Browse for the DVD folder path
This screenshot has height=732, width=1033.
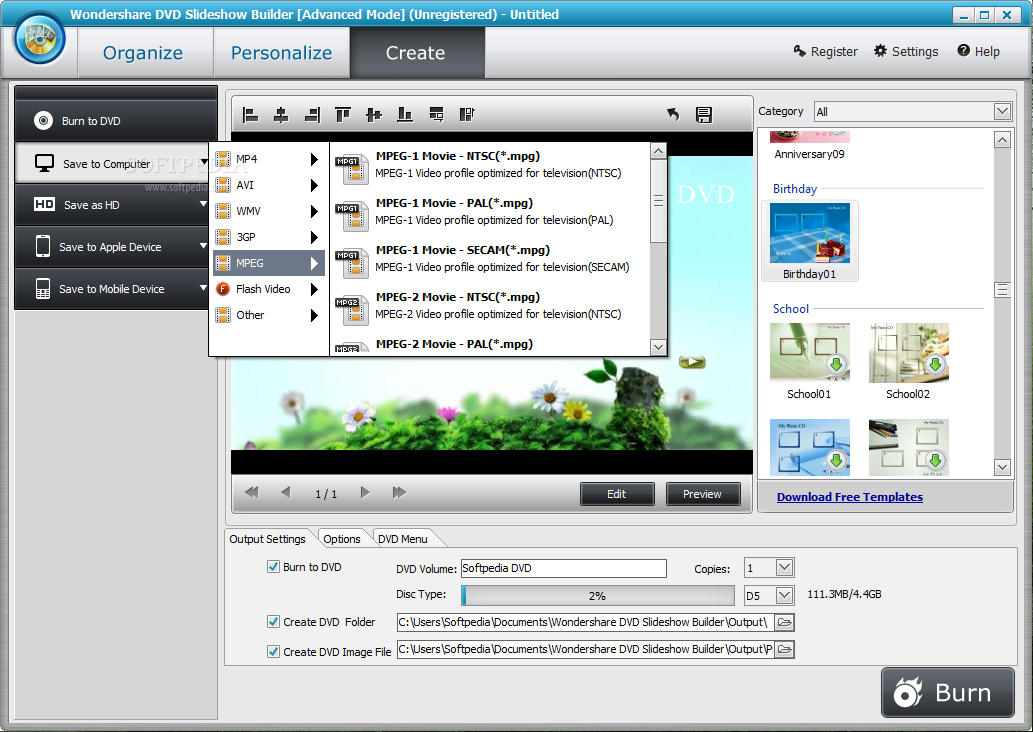pyautogui.click(x=784, y=622)
